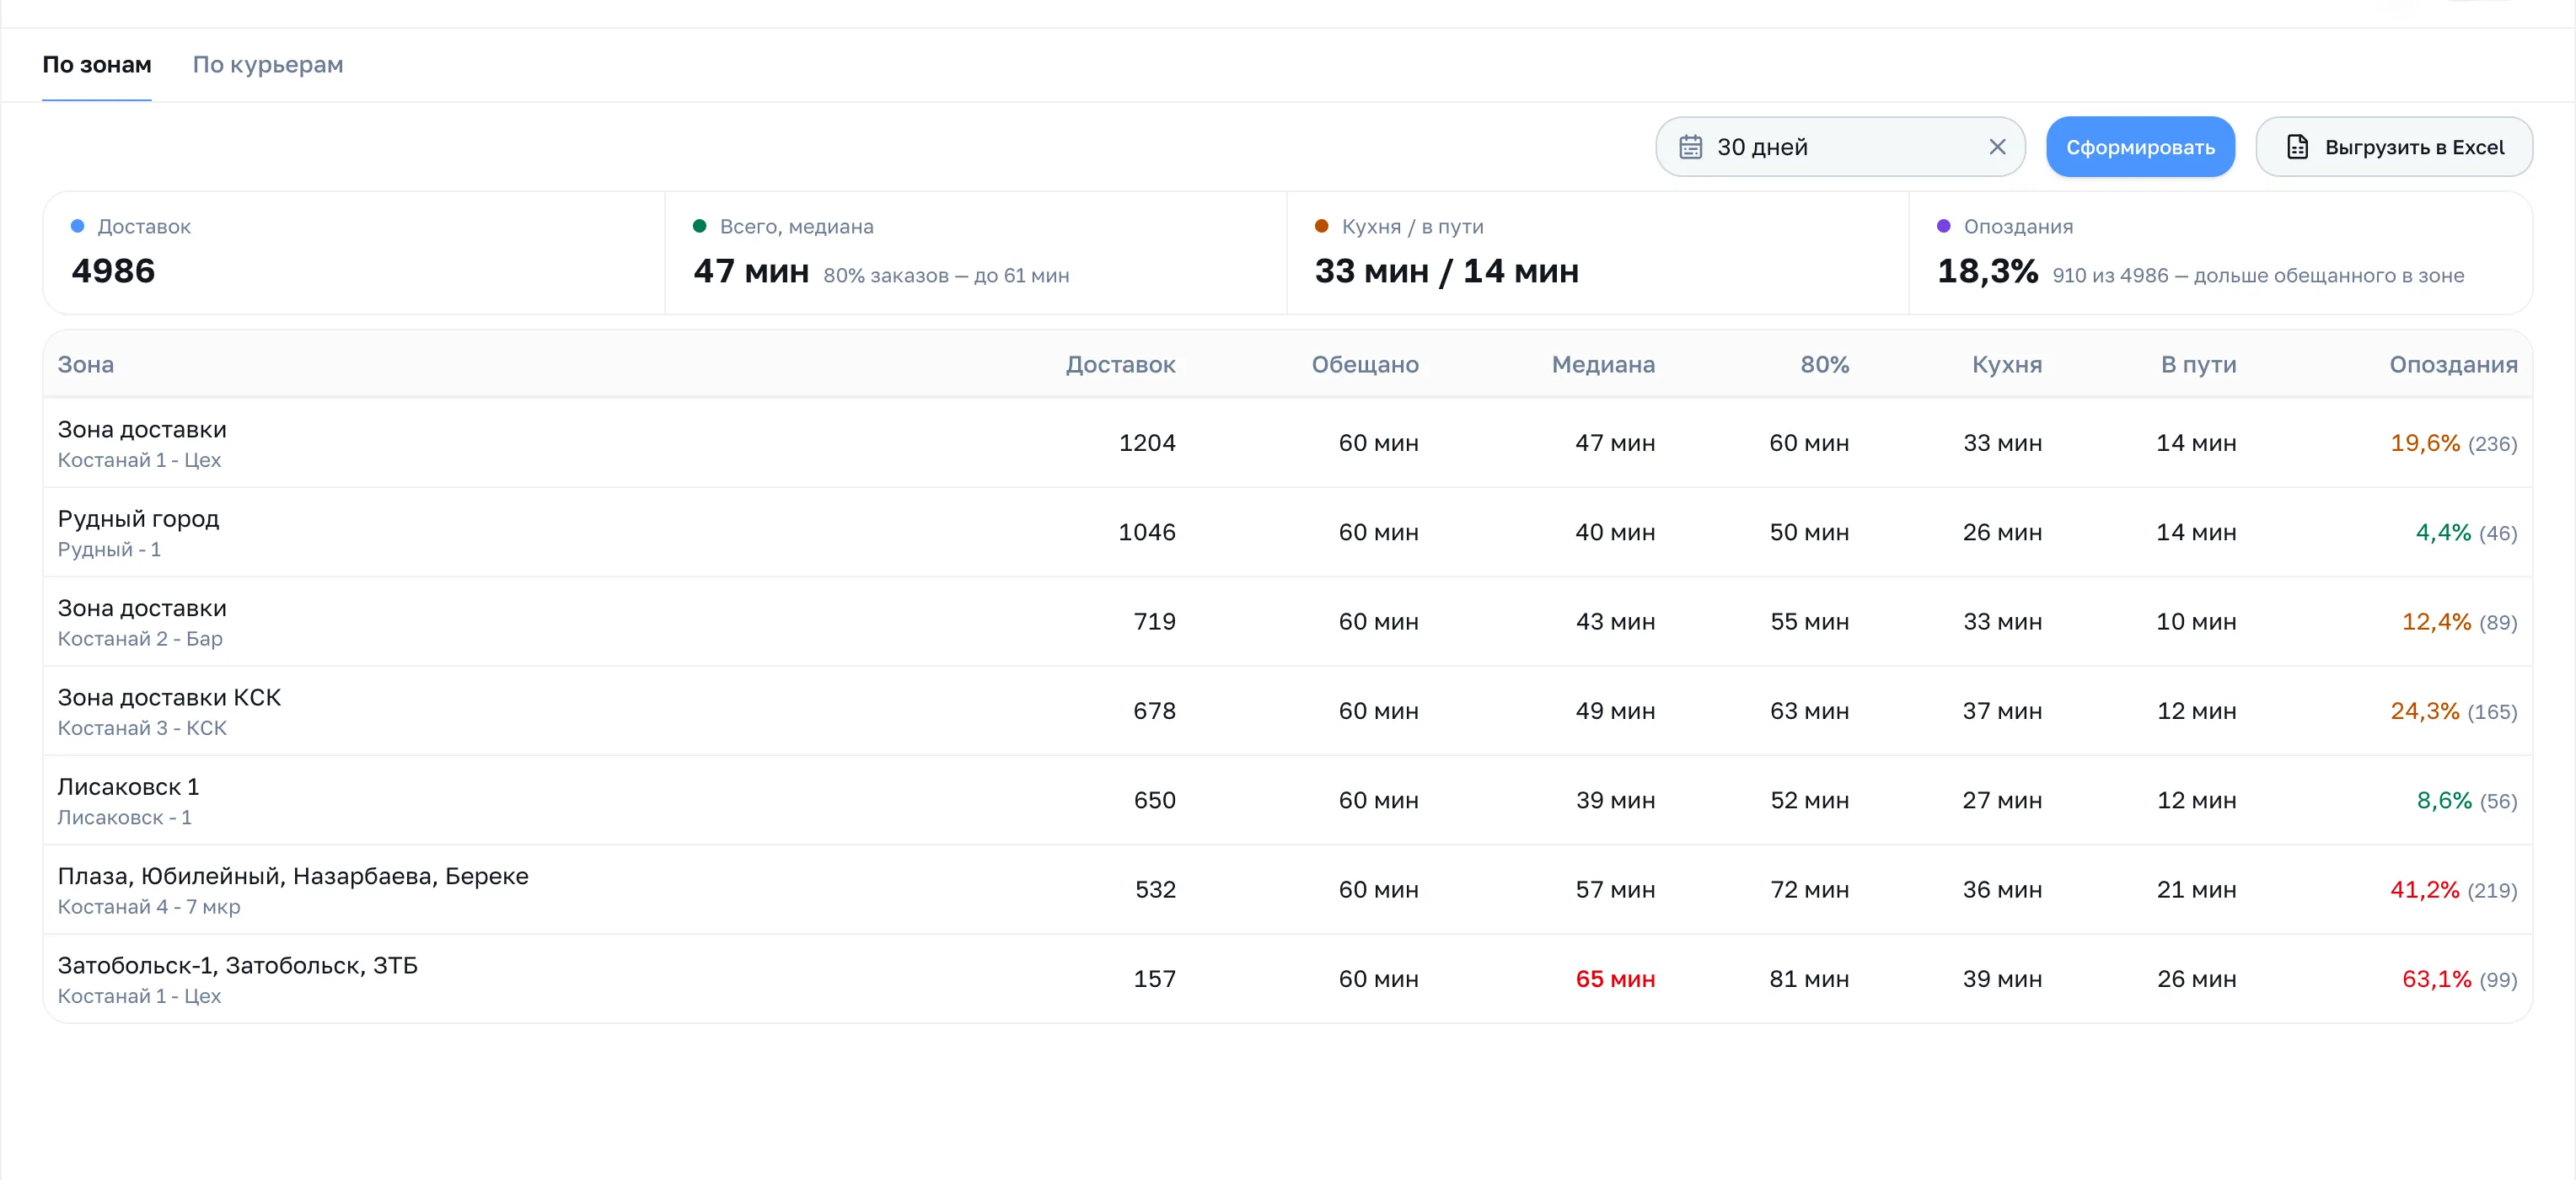This screenshot has height=1180, width=2576.
Task: Click the Медиана column header
Action: click(x=1603, y=365)
